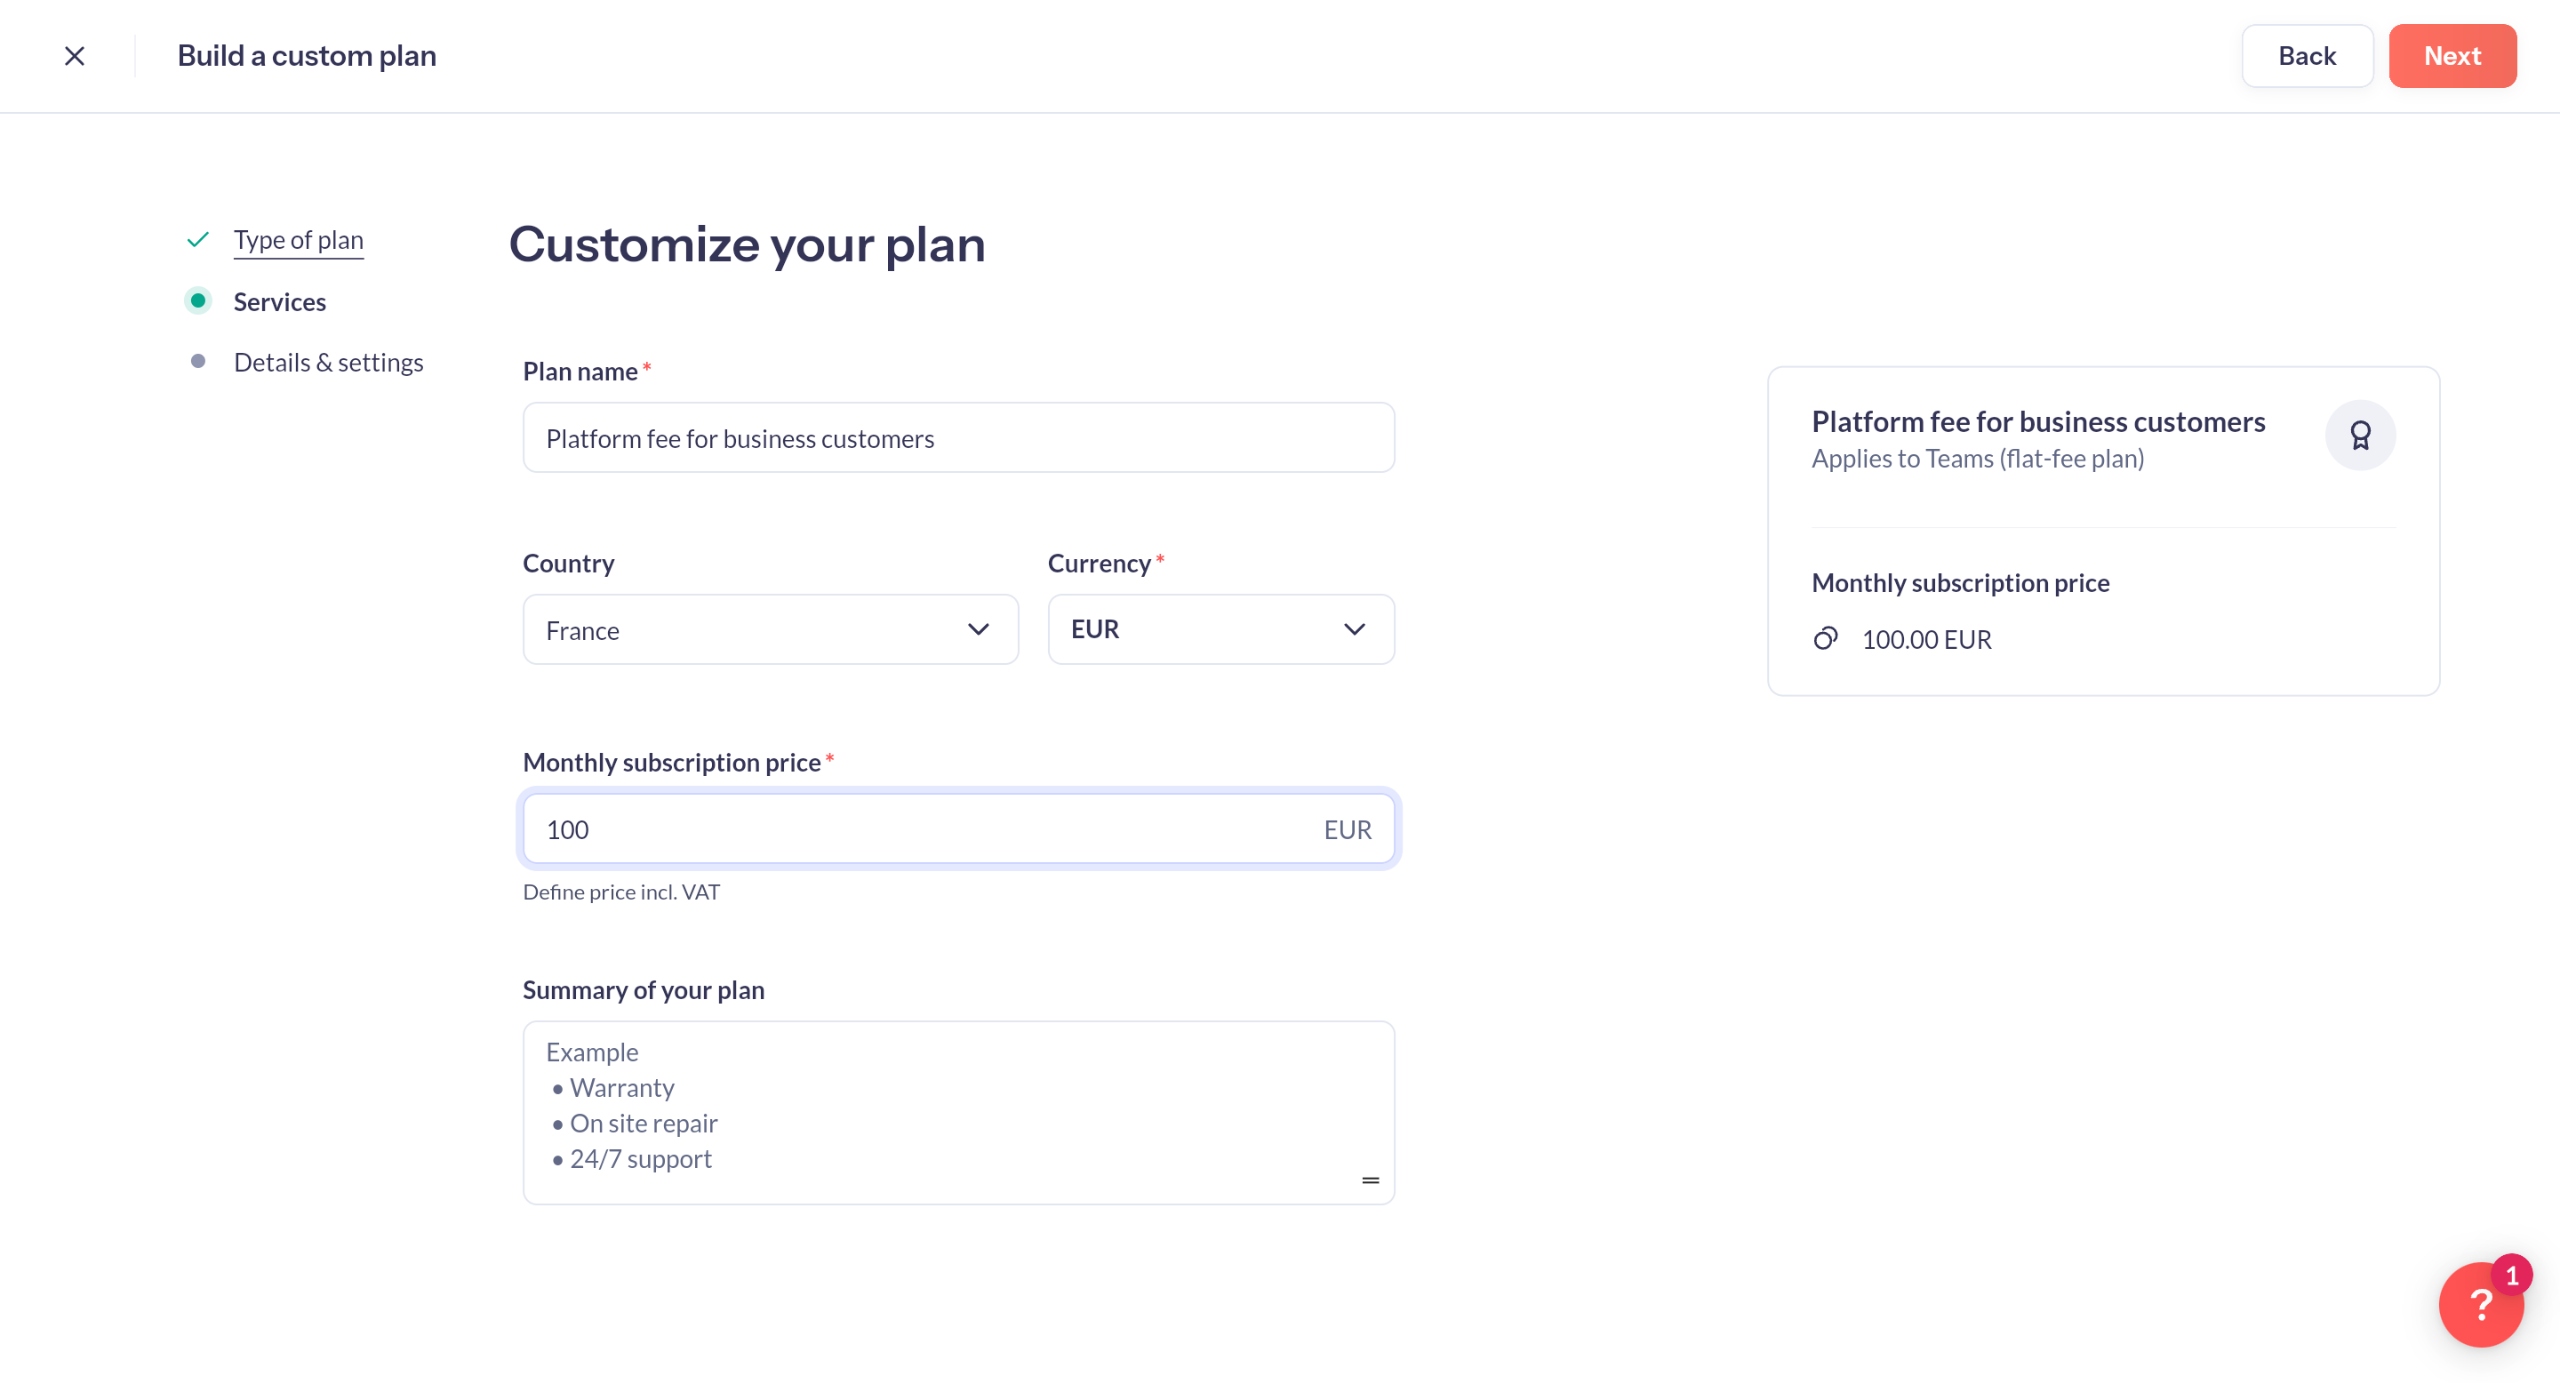Go to the Type of plan step
This screenshot has height=1383, width=2560.
298,240
